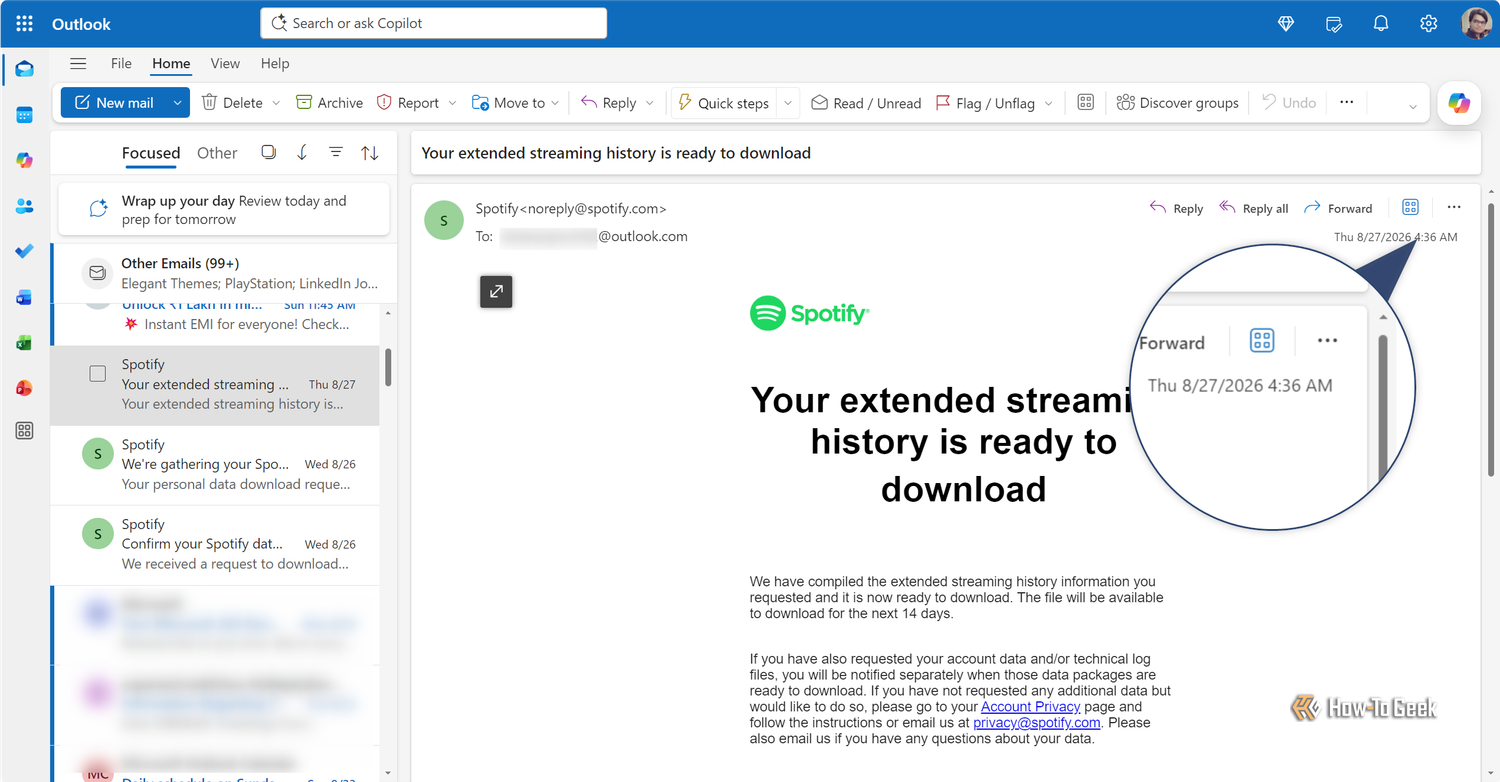Expand the Delete dropdown arrow
The image size is (1500, 782).
275,102
